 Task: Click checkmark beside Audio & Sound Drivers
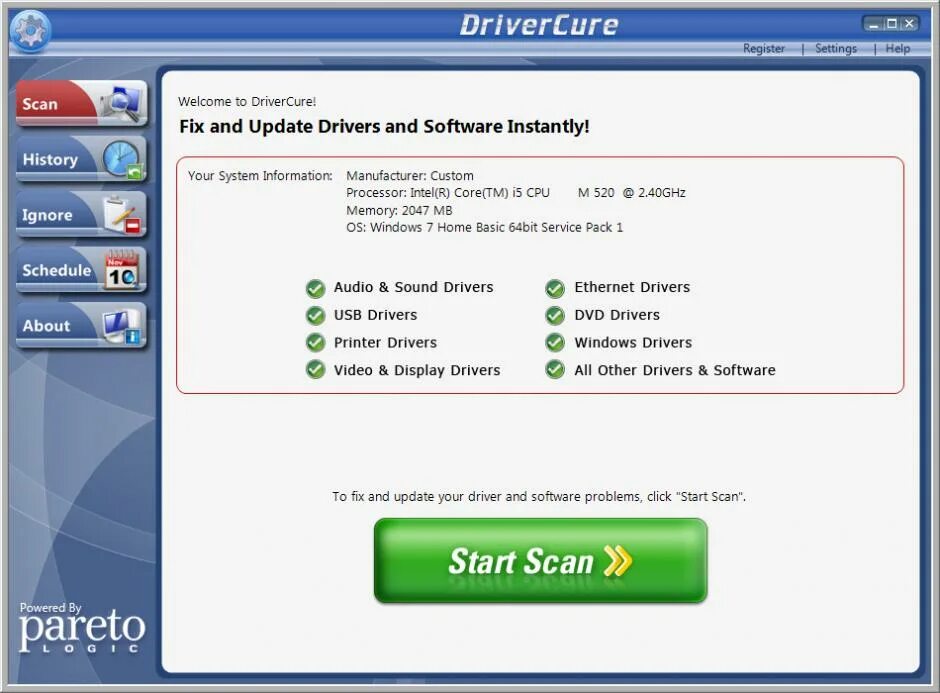coord(315,288)
